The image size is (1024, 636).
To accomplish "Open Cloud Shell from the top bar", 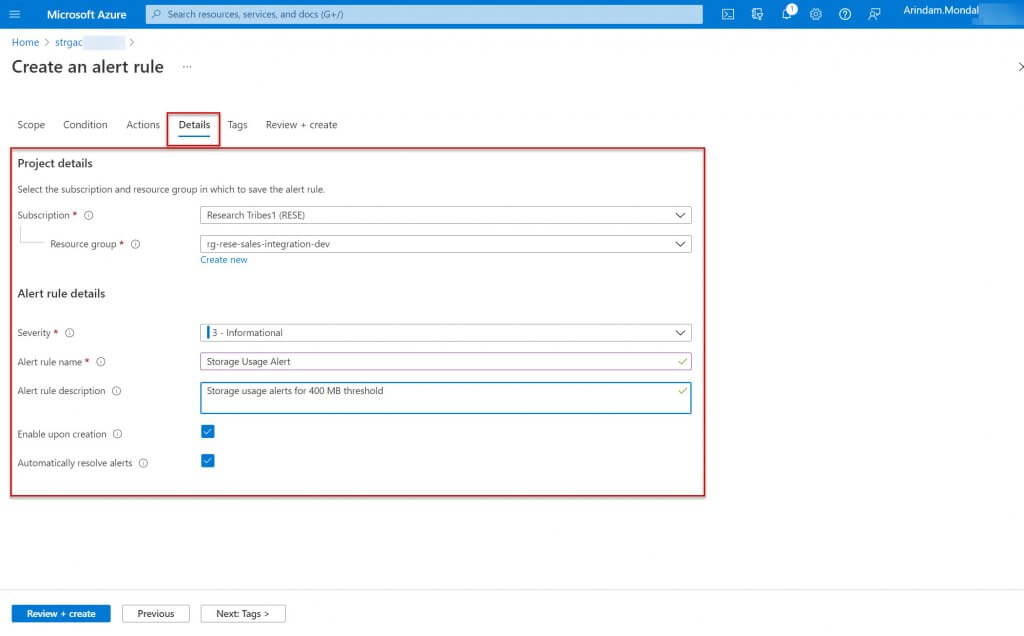I will pos(728,14).
